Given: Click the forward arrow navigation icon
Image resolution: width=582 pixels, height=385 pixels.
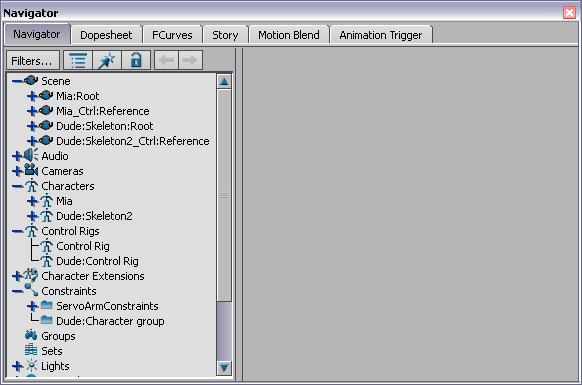Looking at the screenshot, I should (190, 60).
